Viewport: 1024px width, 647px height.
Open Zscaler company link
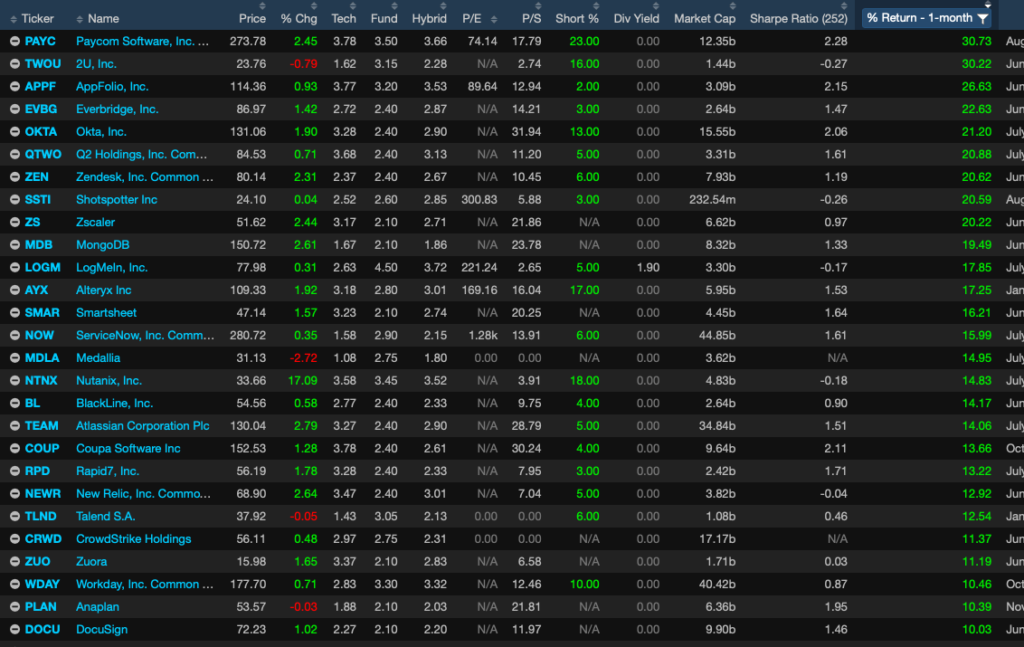[95, 222]
